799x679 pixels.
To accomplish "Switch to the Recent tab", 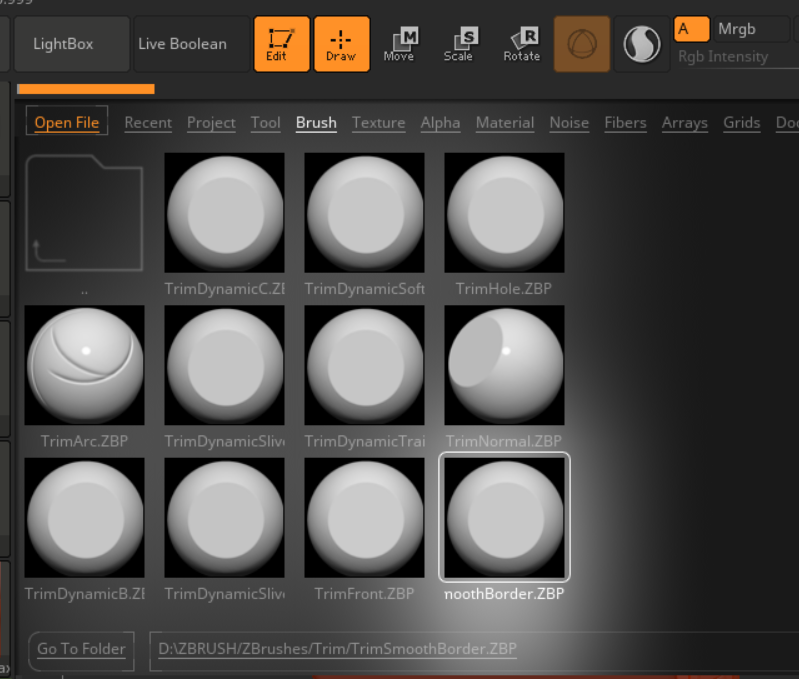I will [x=148, y=123].
